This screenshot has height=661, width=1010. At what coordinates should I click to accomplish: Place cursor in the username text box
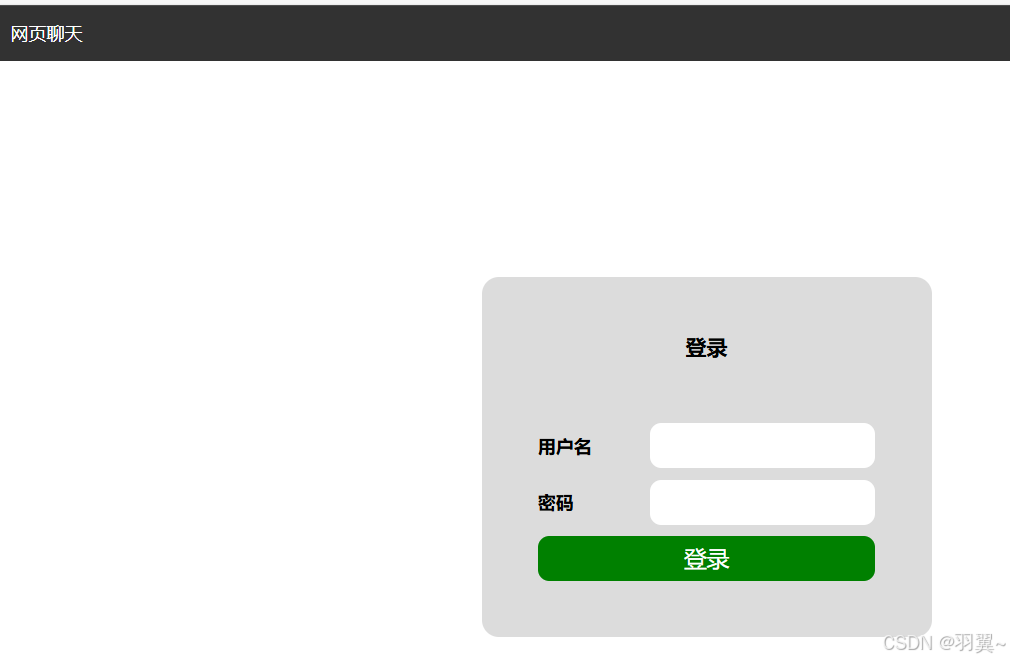point(762,445)
